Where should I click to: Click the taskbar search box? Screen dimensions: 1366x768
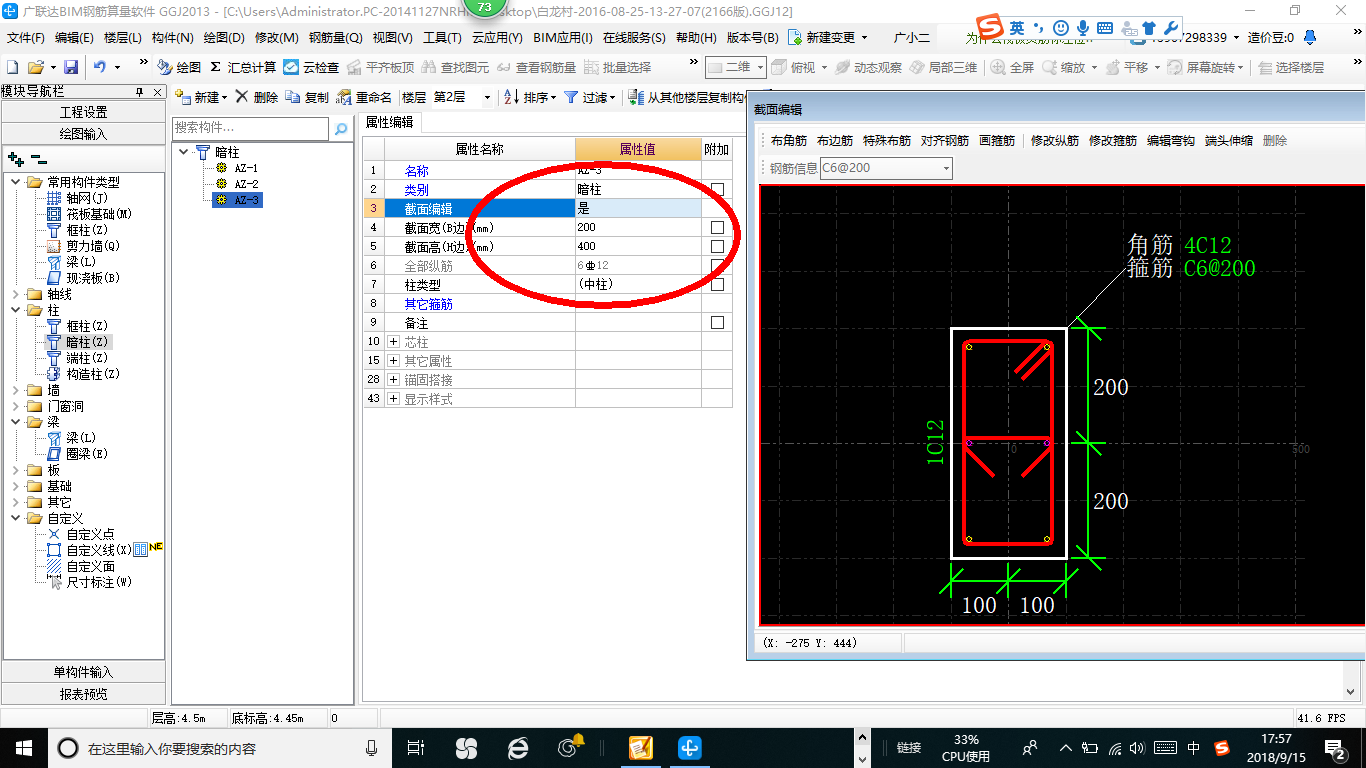pyautogui.click(x=220, y=747)
